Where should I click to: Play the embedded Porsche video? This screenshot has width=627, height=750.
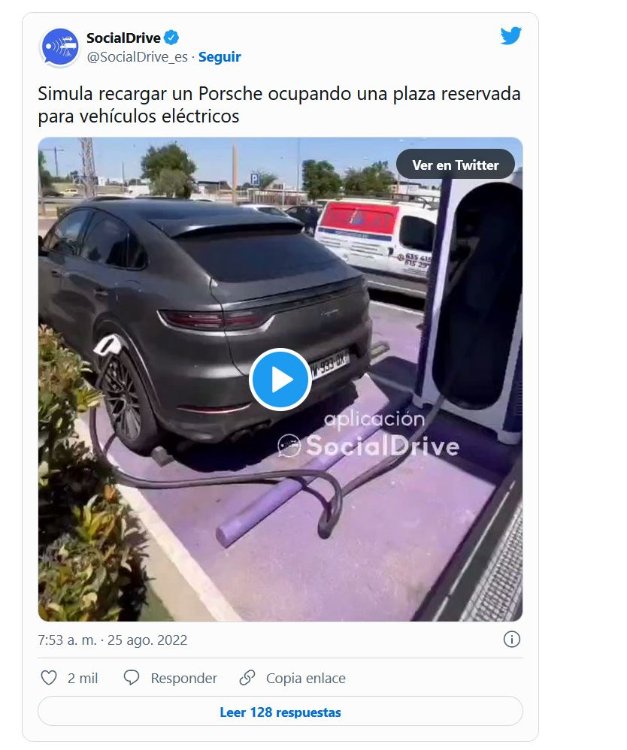pyautogui.click(x=280, y=379)
